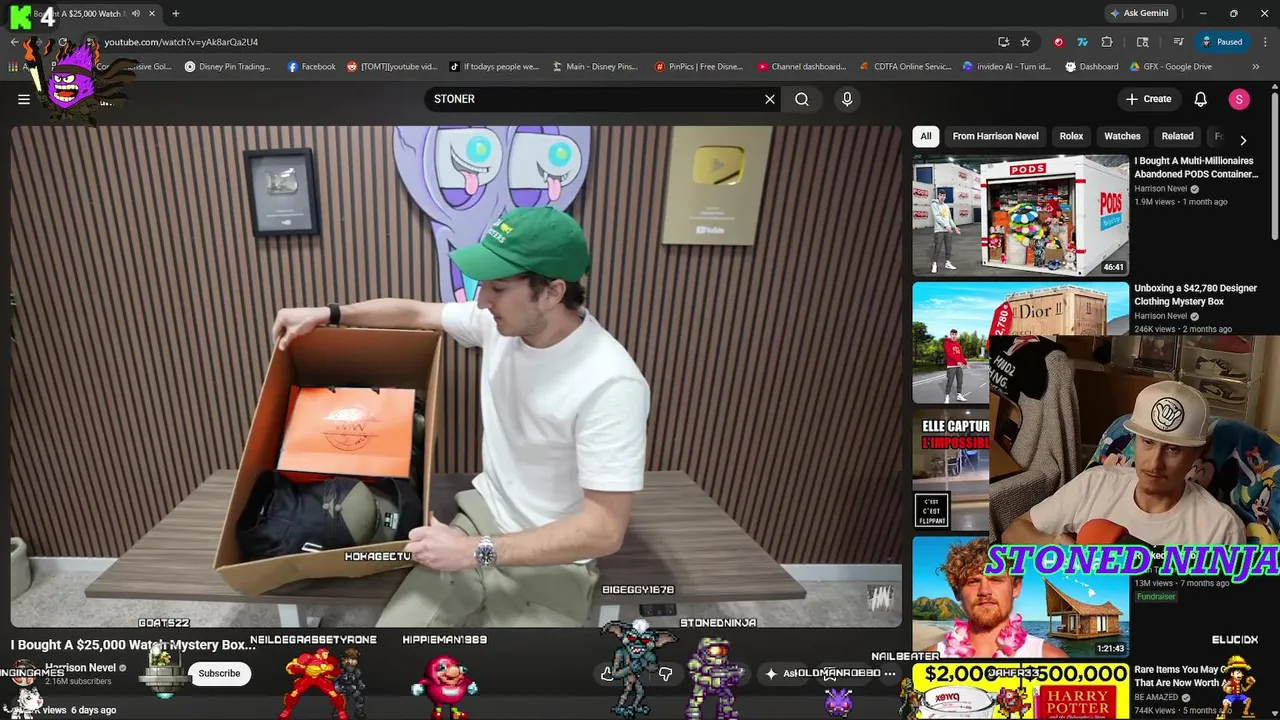Open the "If todays people we..." bookmark

click(x=494, y=67)
